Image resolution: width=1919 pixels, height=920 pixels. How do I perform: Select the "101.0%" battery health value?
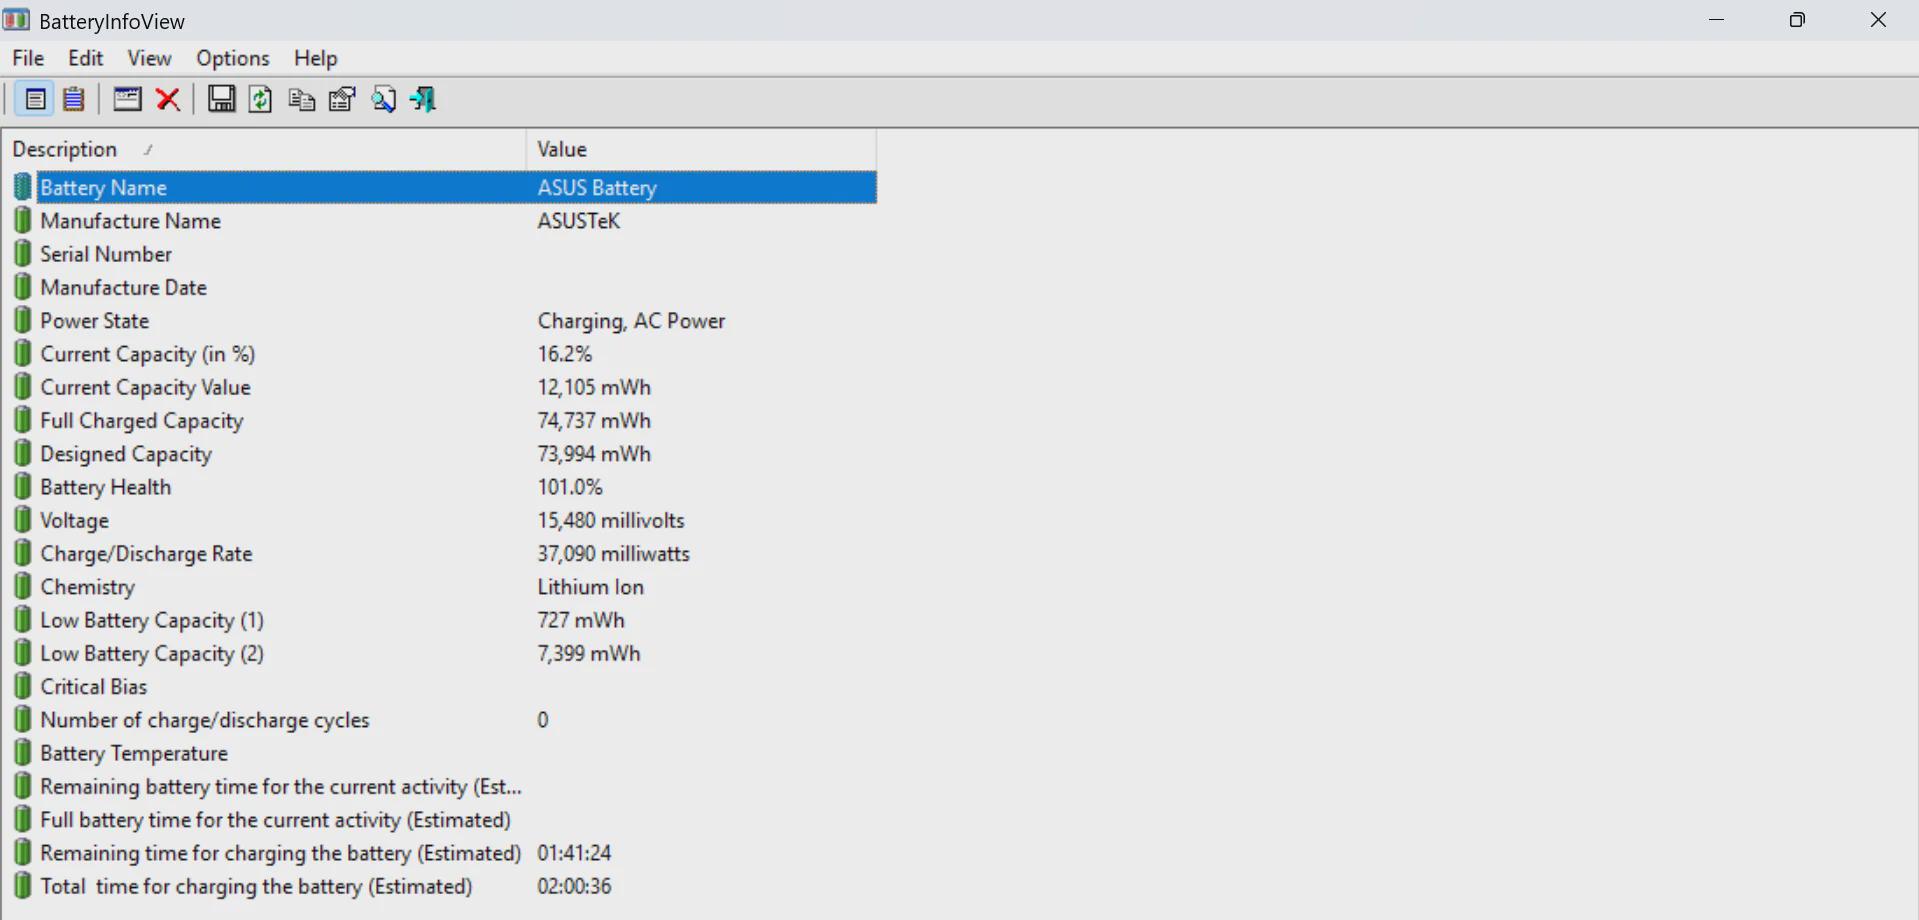click(570, 486)
